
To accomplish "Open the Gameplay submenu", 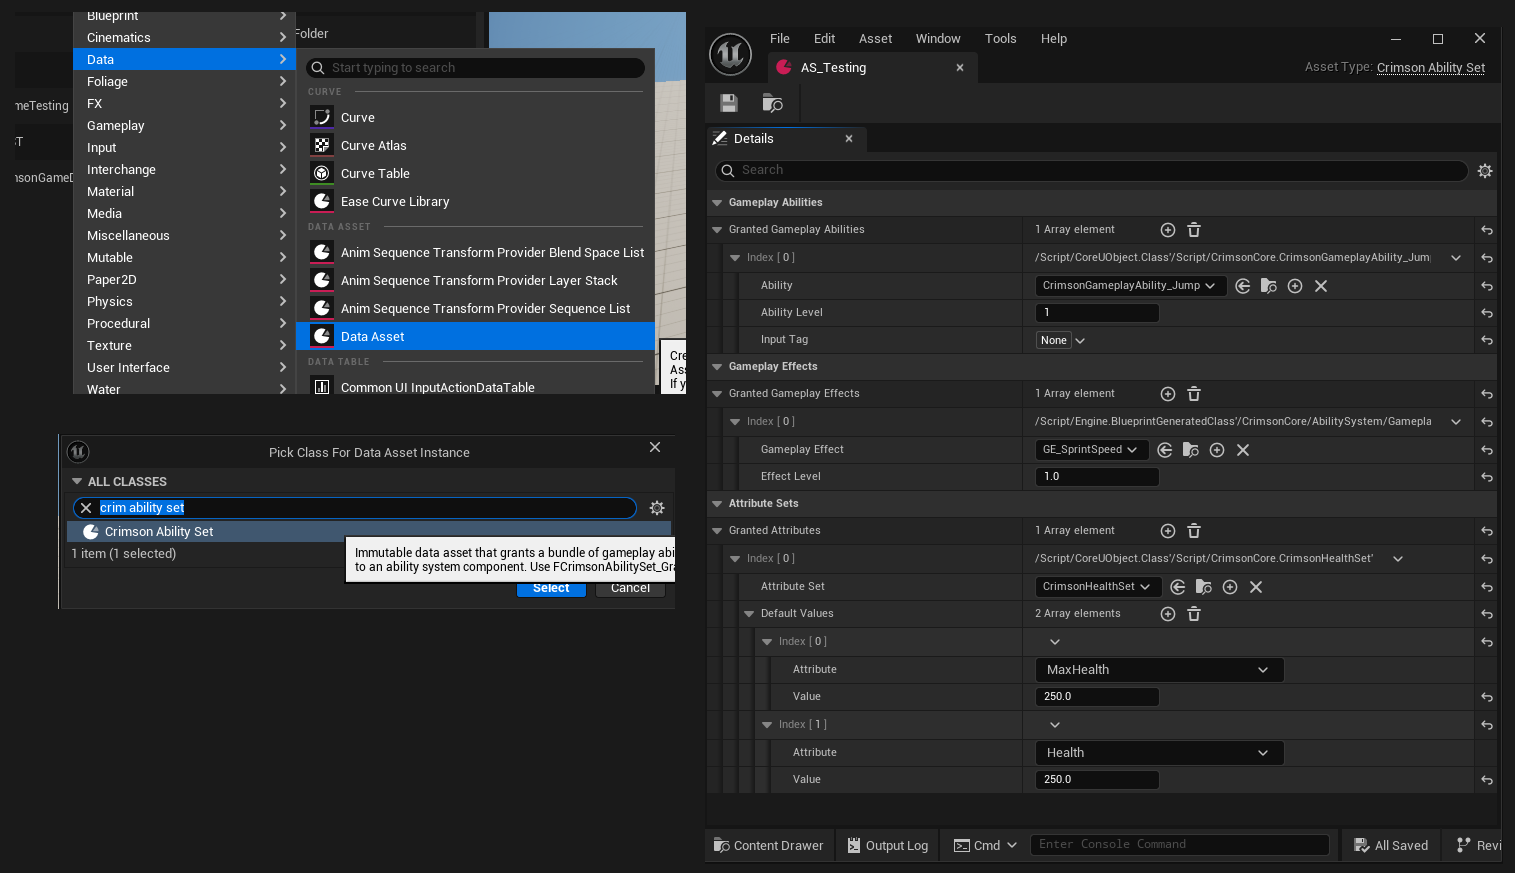I will coord(184,126).
